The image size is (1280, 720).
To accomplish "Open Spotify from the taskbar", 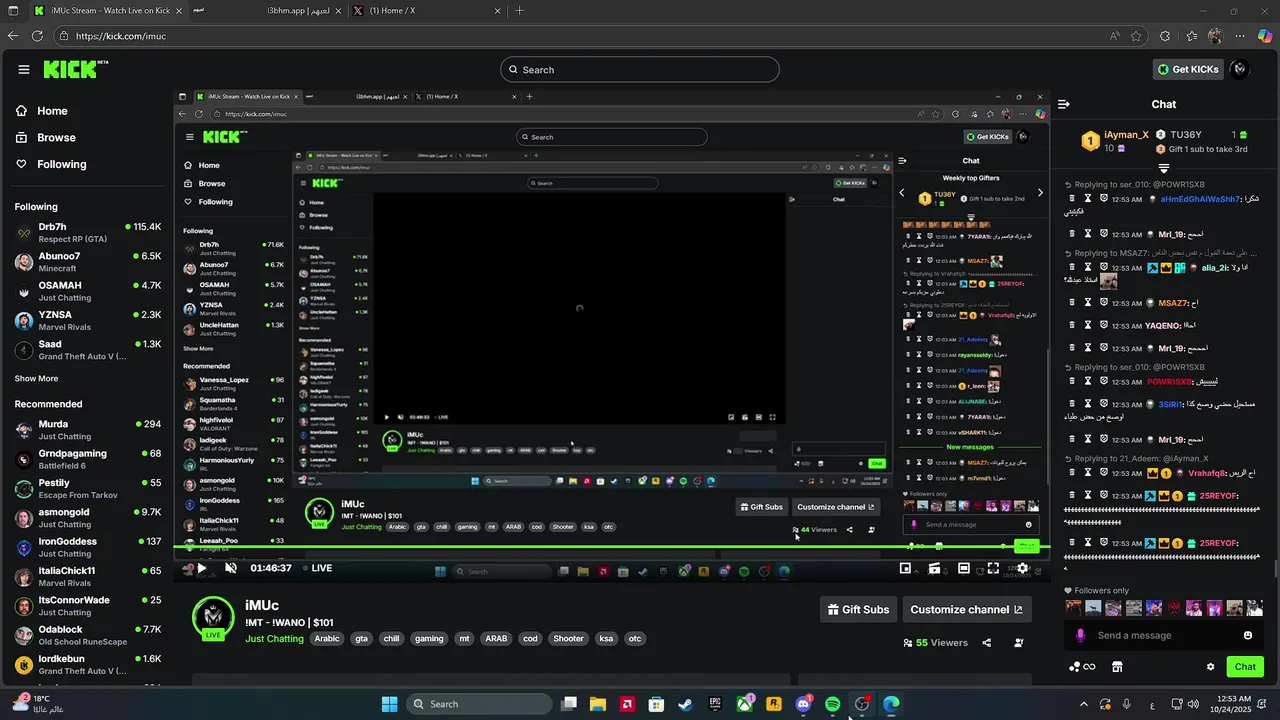I will (x=833, y=704).
